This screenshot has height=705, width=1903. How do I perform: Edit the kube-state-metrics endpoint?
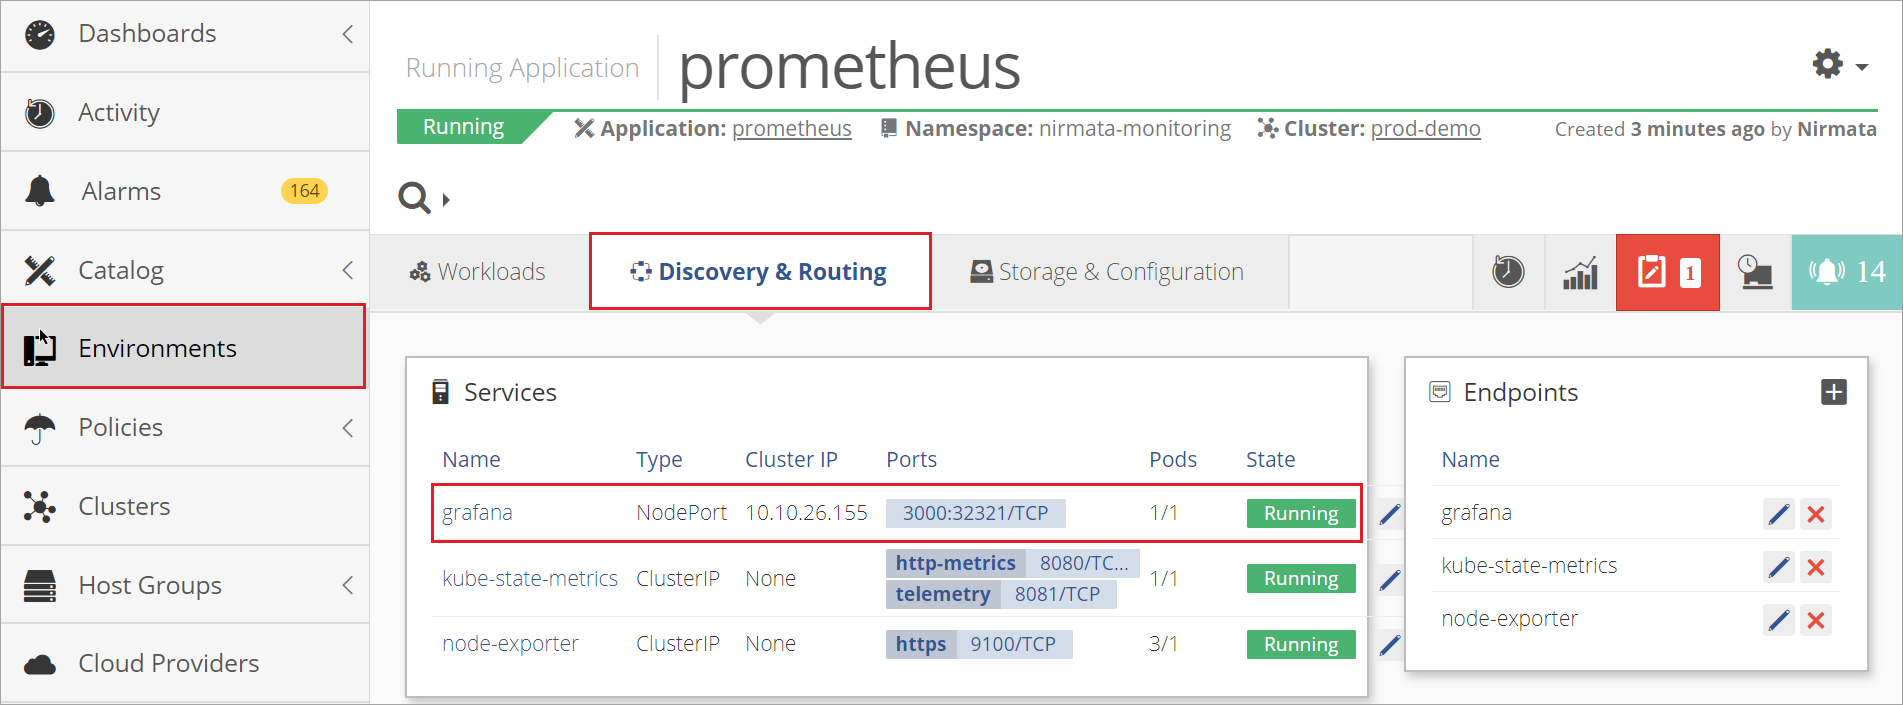[1779, 567]
